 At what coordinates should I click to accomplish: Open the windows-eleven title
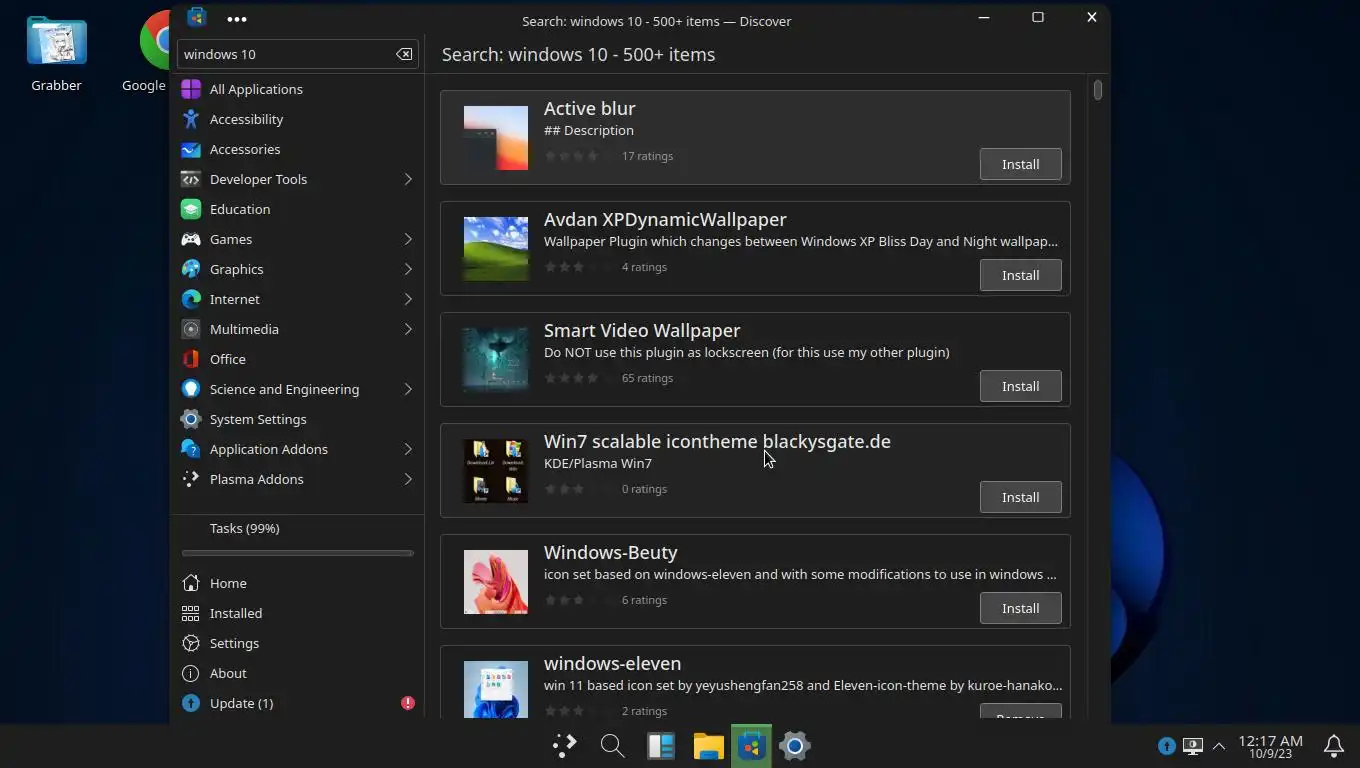coord(612,663)
